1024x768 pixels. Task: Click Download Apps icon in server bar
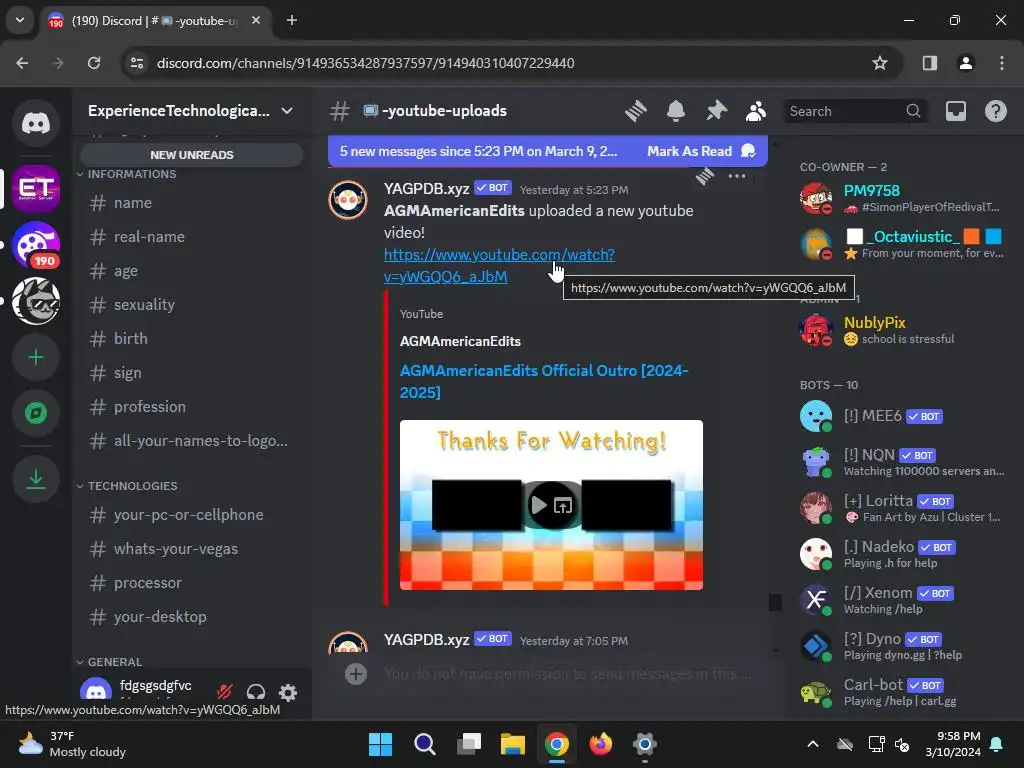36,479
